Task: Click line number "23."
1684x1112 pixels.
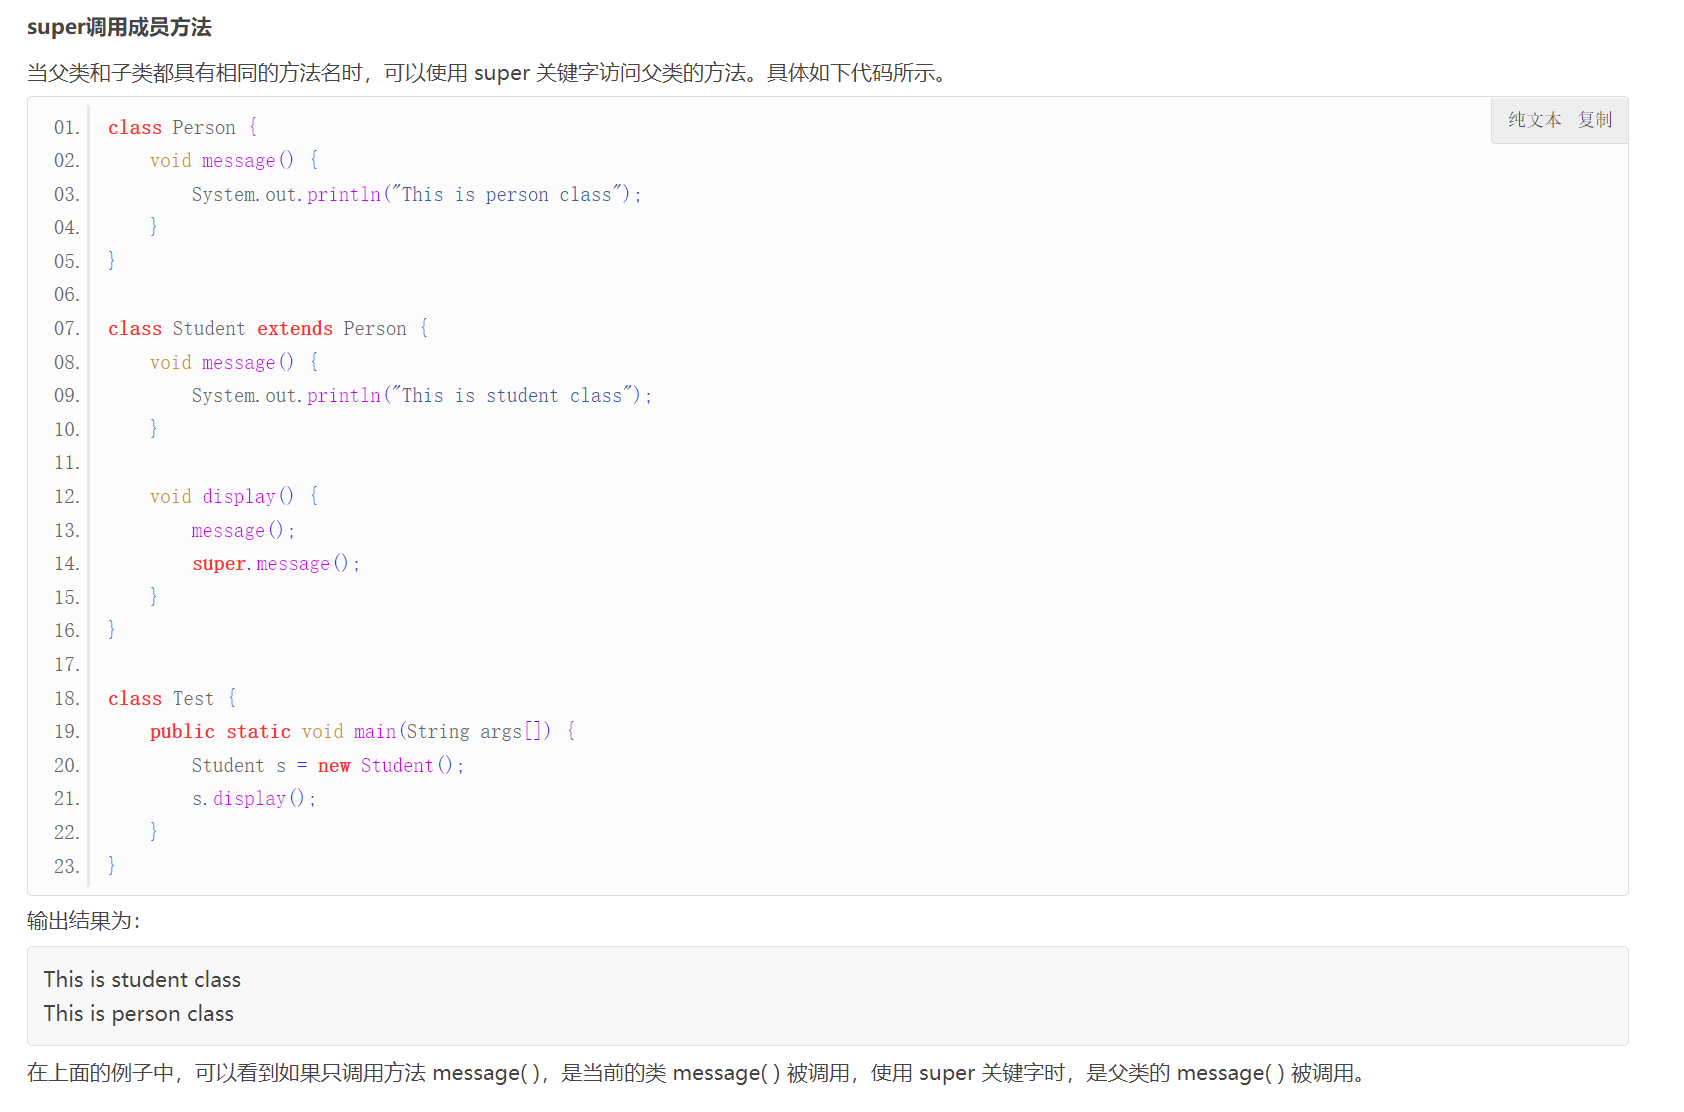Action: pyautogui.click(x=67, y=866)
